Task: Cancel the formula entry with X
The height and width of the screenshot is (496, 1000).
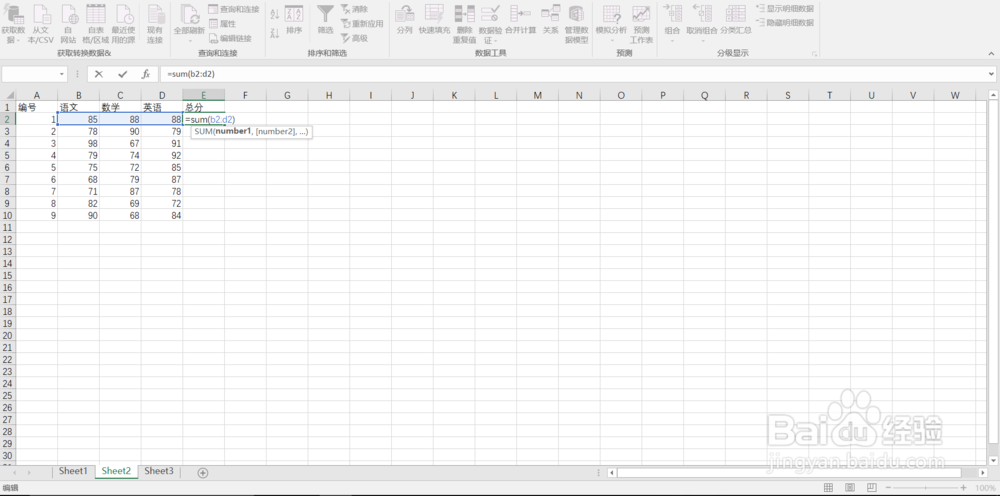Action: point(99,74)
